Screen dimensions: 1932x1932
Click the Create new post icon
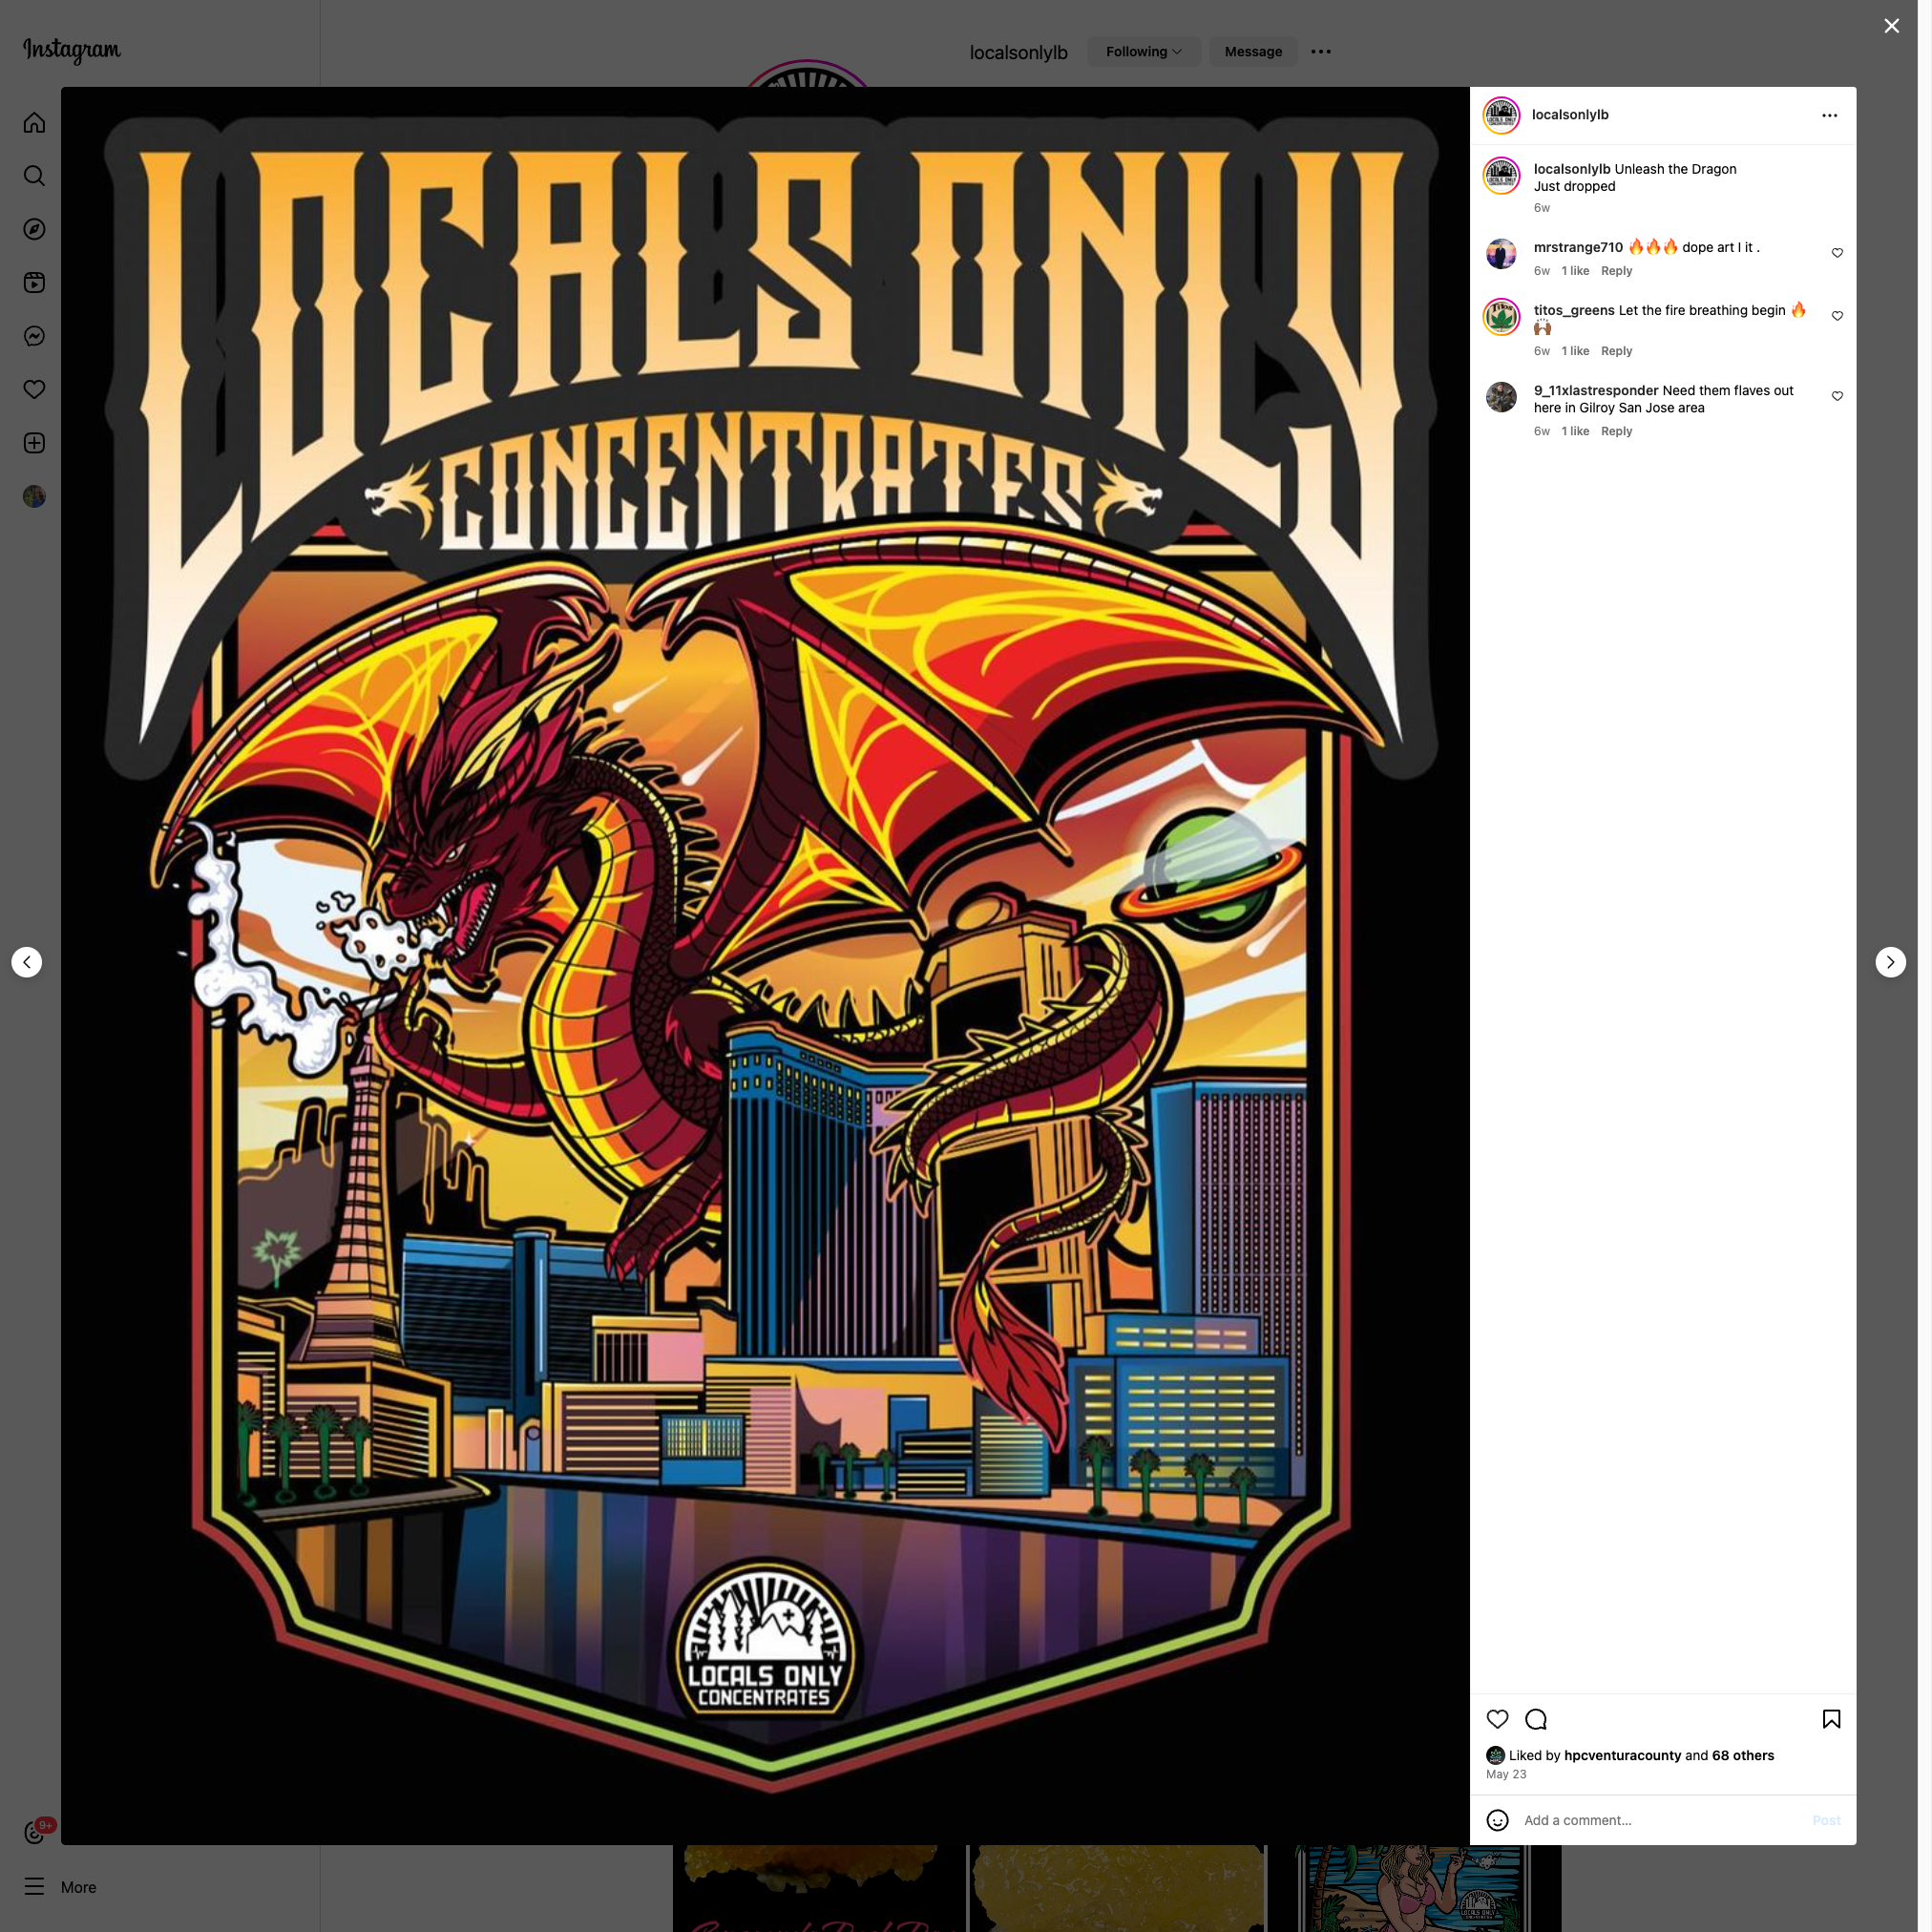[34, 443]
